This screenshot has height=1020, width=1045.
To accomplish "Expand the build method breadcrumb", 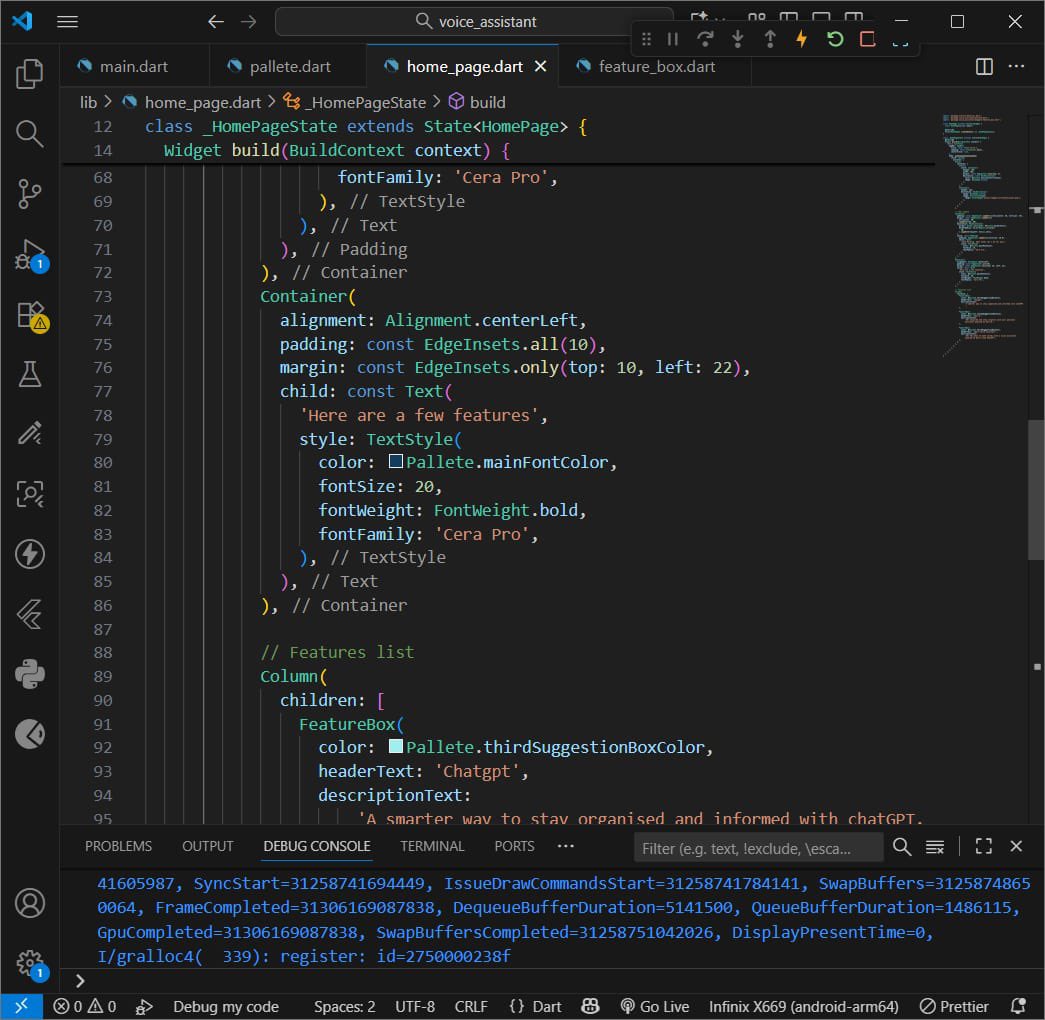I will tap(477, 102).
